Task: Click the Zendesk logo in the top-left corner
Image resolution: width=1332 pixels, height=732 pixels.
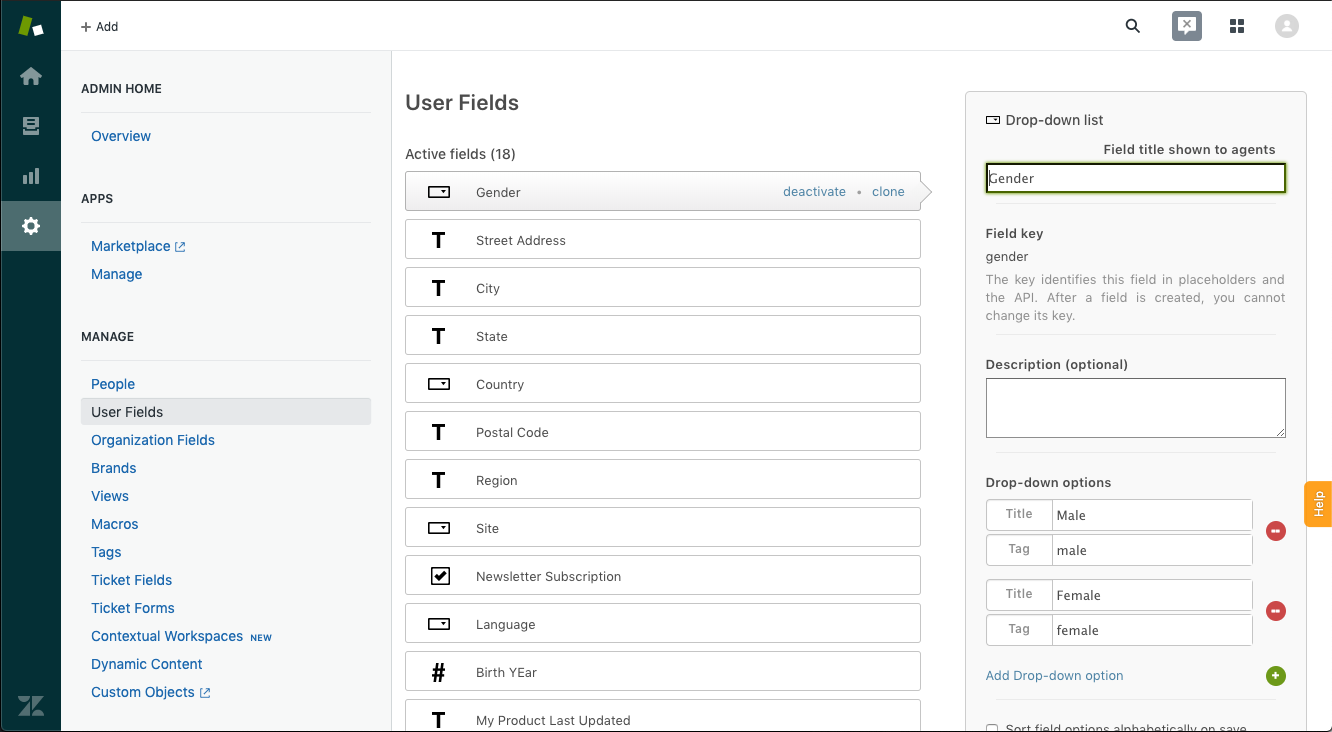Action: [x=30, y=25]
